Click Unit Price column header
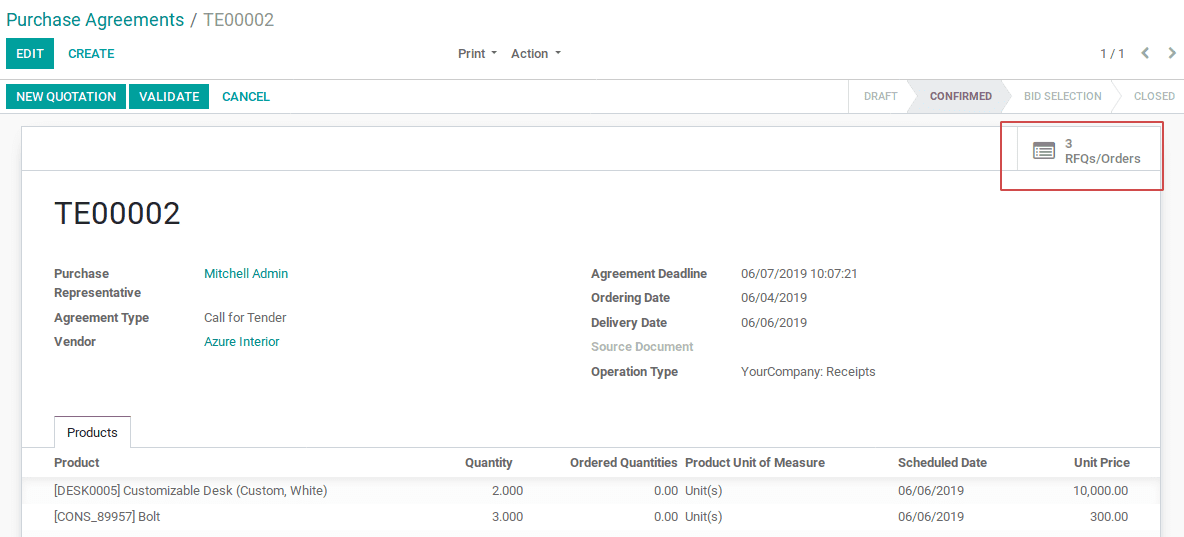 pos(1102,462)
